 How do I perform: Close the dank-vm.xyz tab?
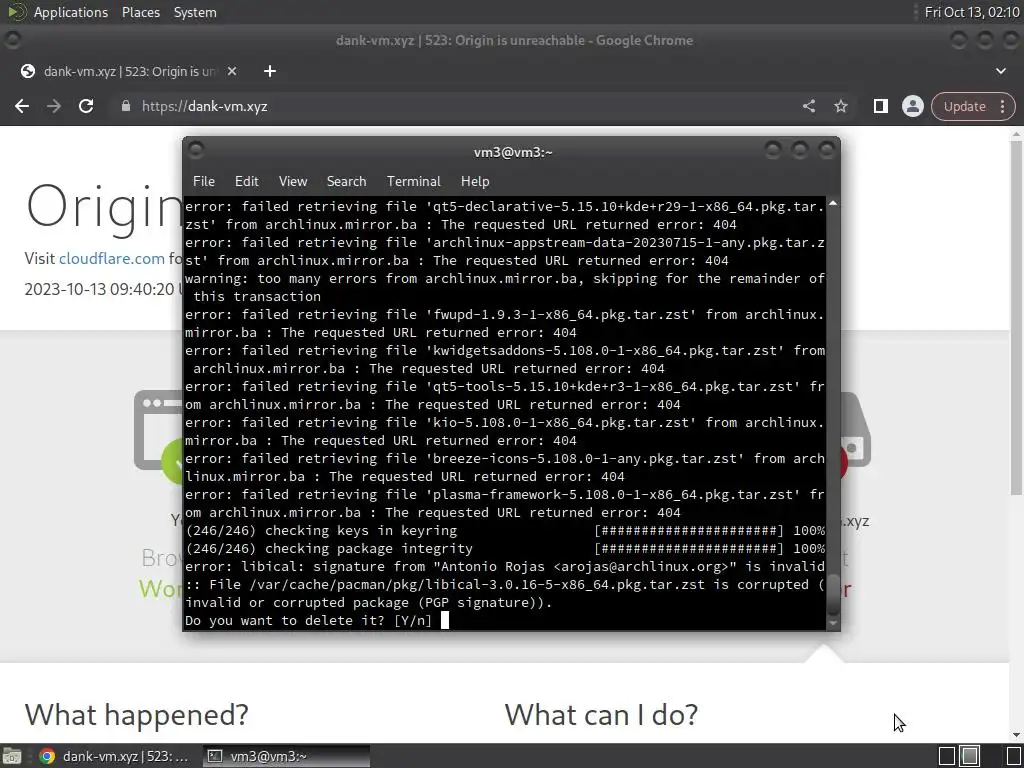[x=232, y=71]
